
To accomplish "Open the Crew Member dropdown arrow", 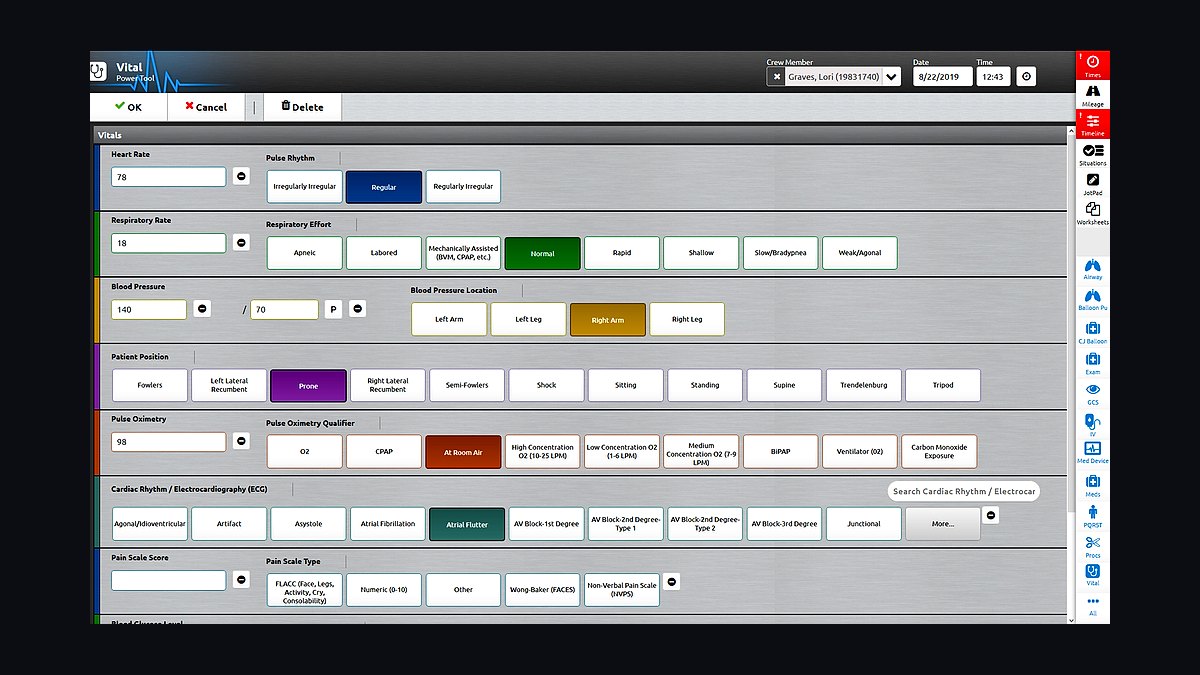I will pos(892,77).
